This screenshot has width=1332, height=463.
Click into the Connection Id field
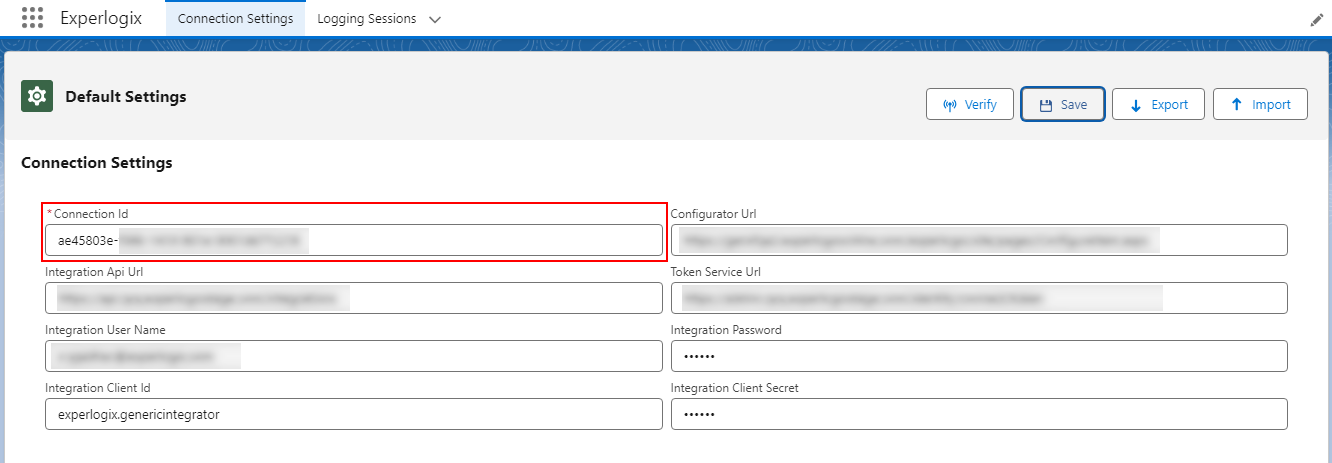coord(354,240)
